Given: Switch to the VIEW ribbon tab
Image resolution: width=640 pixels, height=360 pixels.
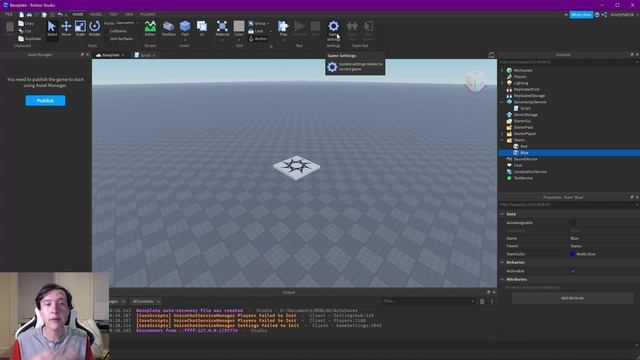Looking at the screenshot, I should 129,14.
